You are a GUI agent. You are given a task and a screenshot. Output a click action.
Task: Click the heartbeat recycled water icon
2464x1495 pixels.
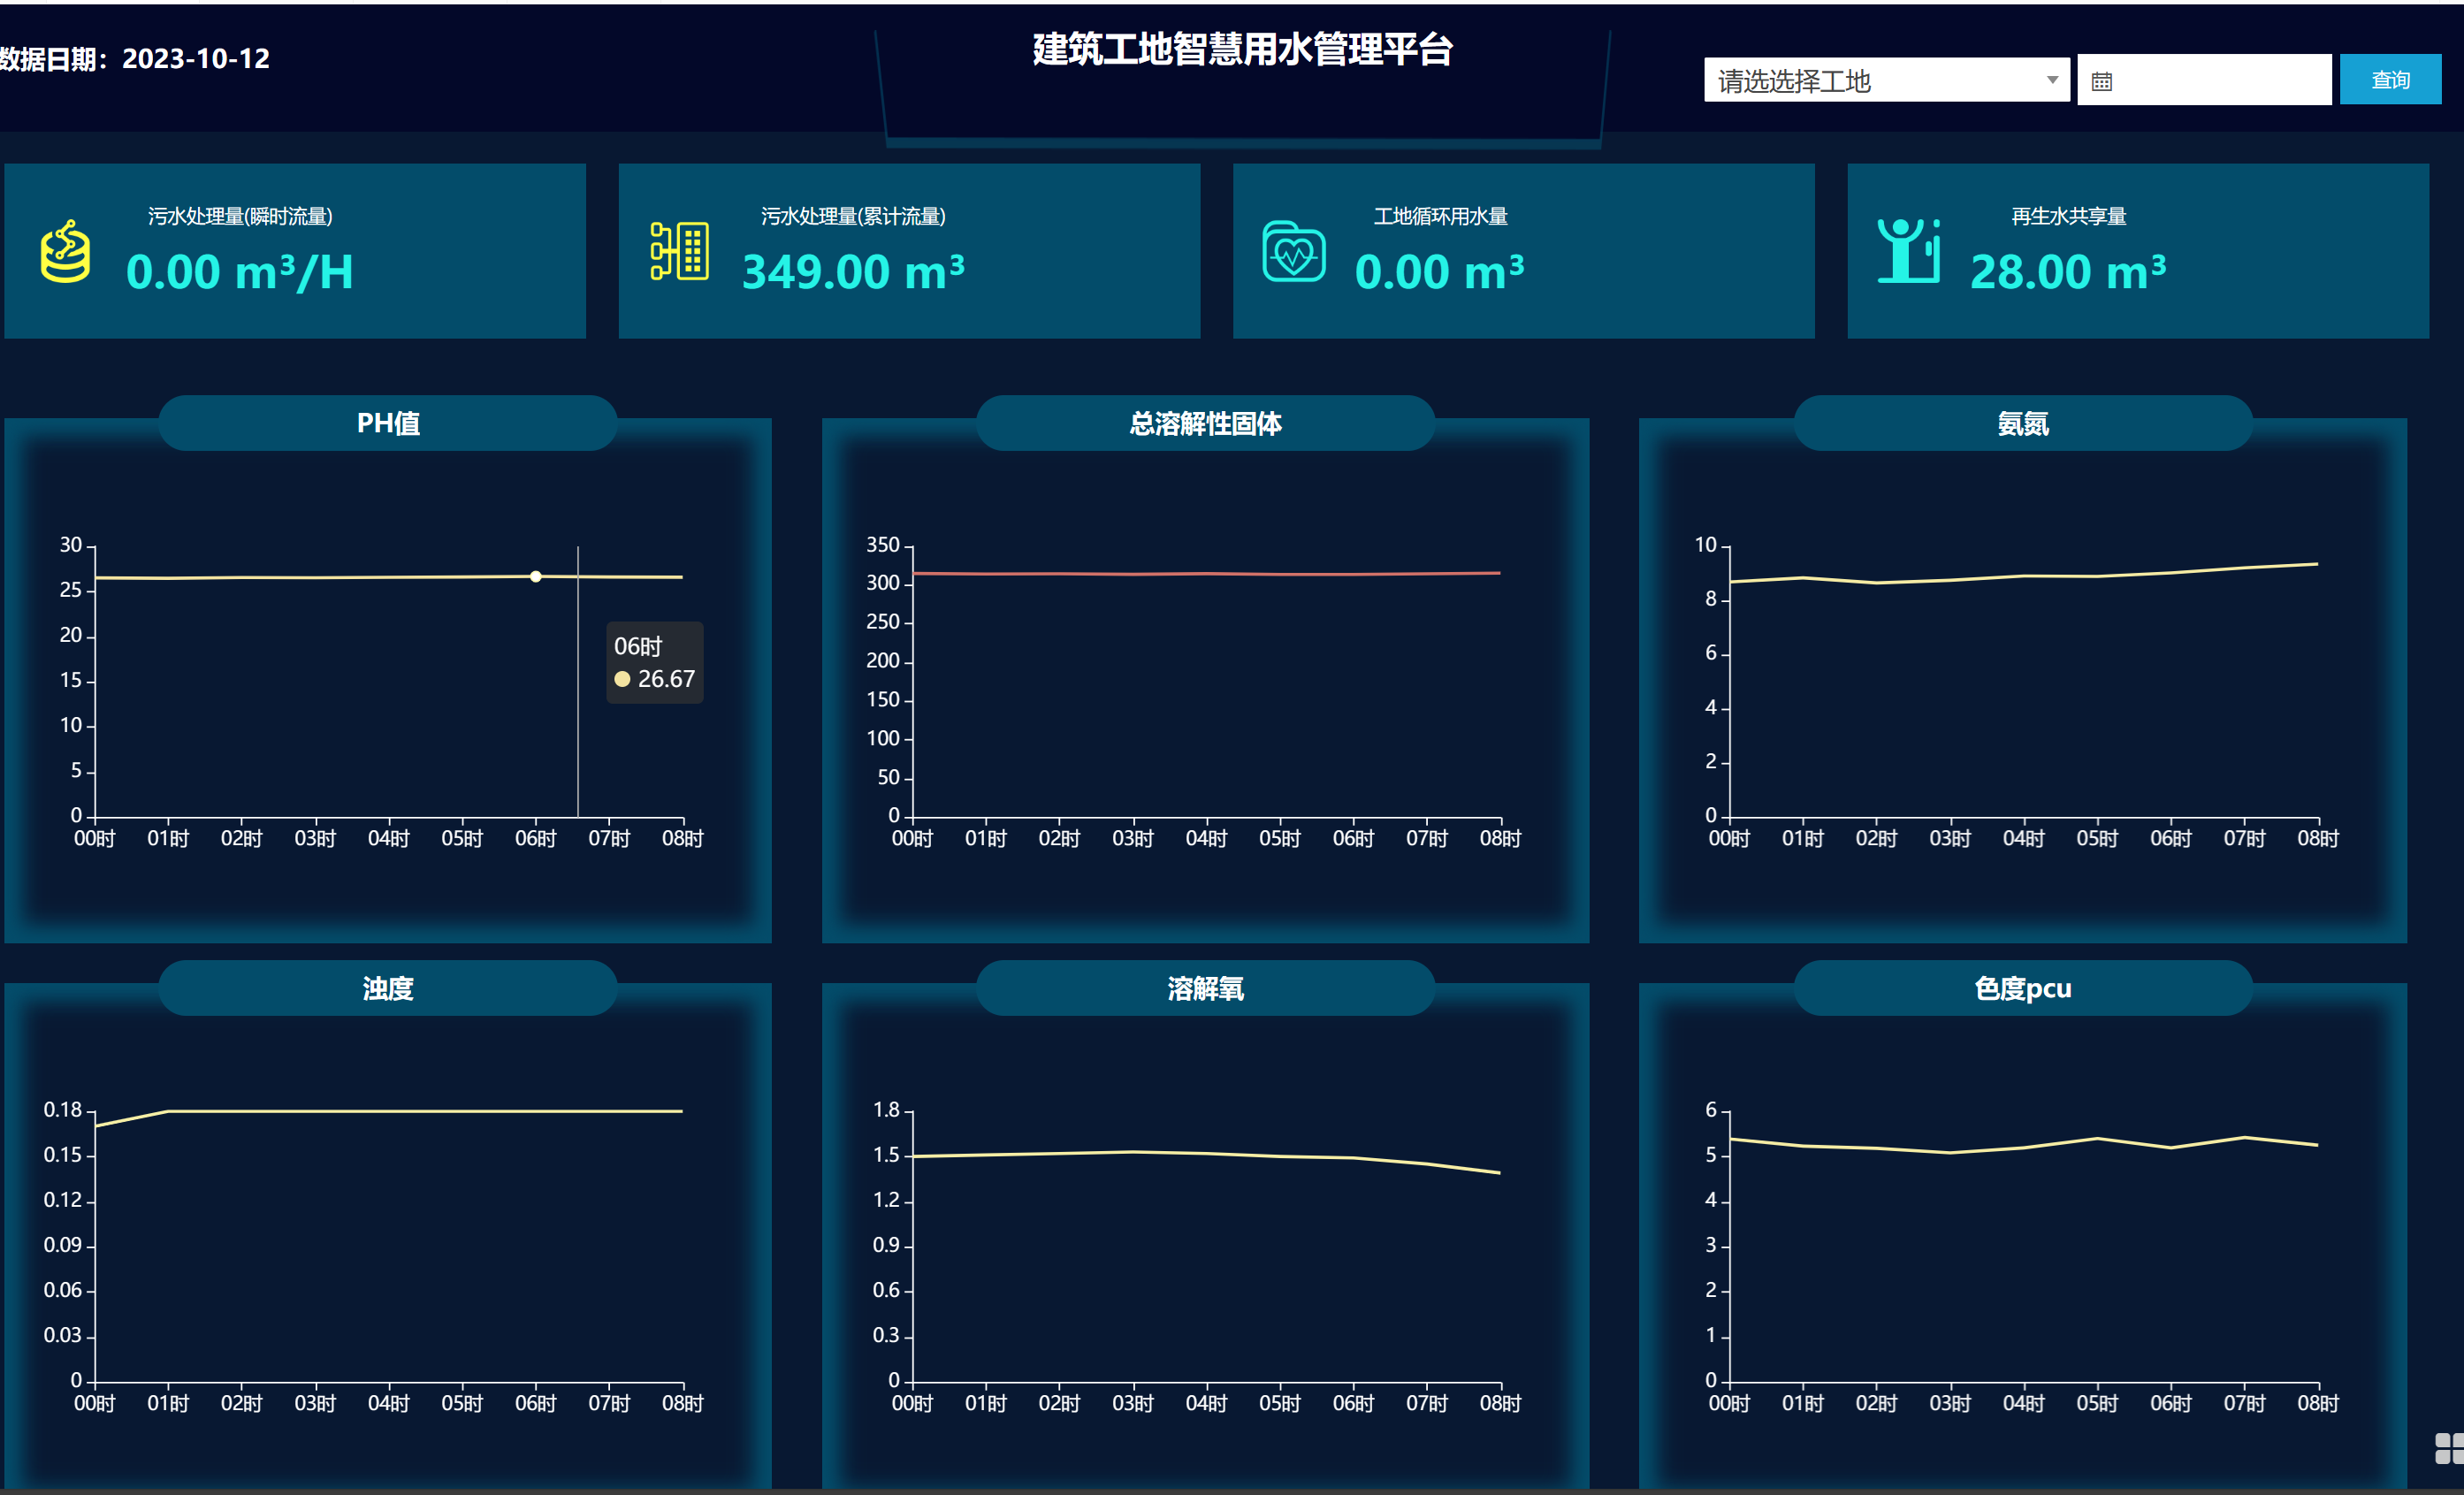1294,252
